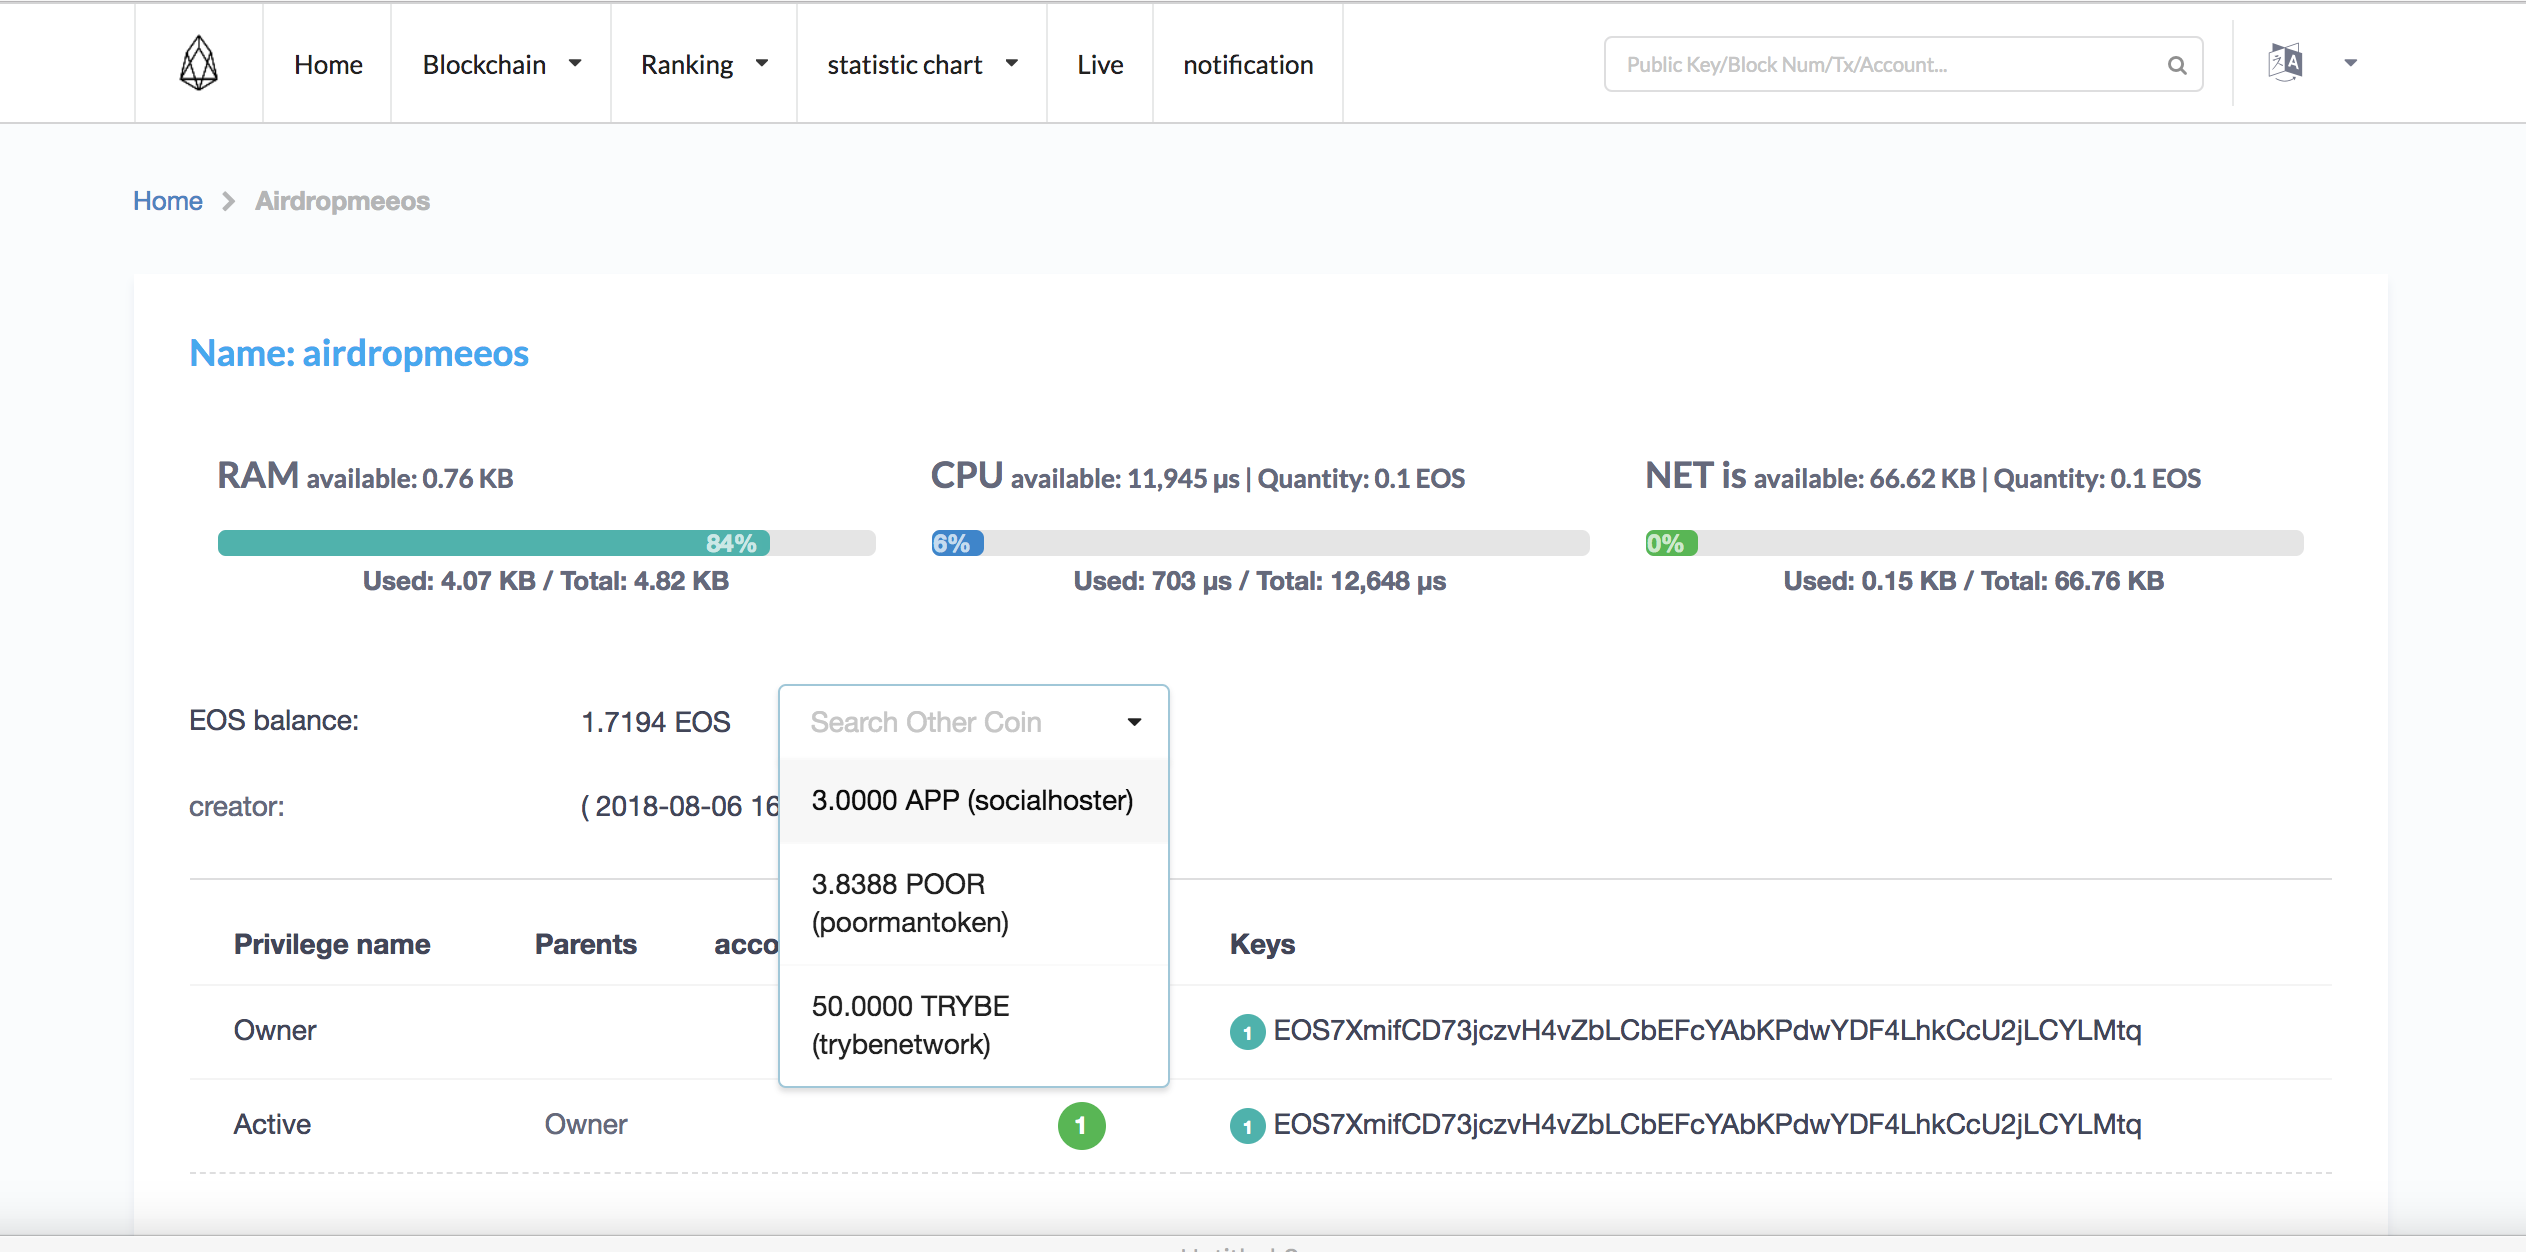
Task: Click the breadcrumb chevron separator
Action: tap(229, 201)
